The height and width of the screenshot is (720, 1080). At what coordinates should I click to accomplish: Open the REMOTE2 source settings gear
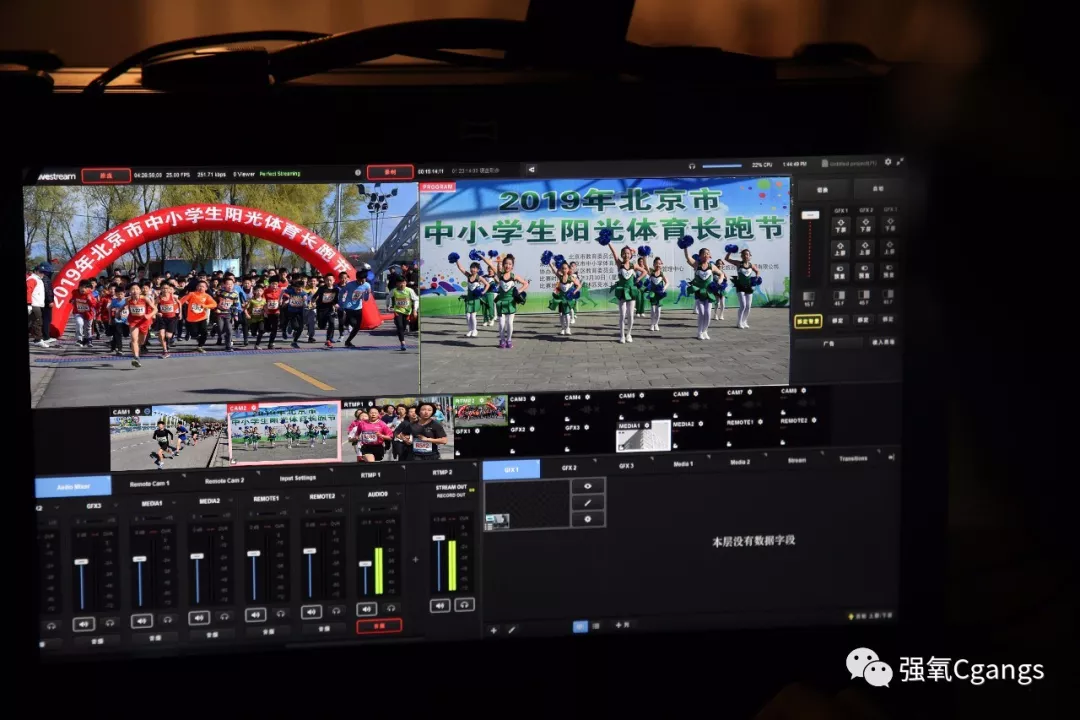coord(814,420)
